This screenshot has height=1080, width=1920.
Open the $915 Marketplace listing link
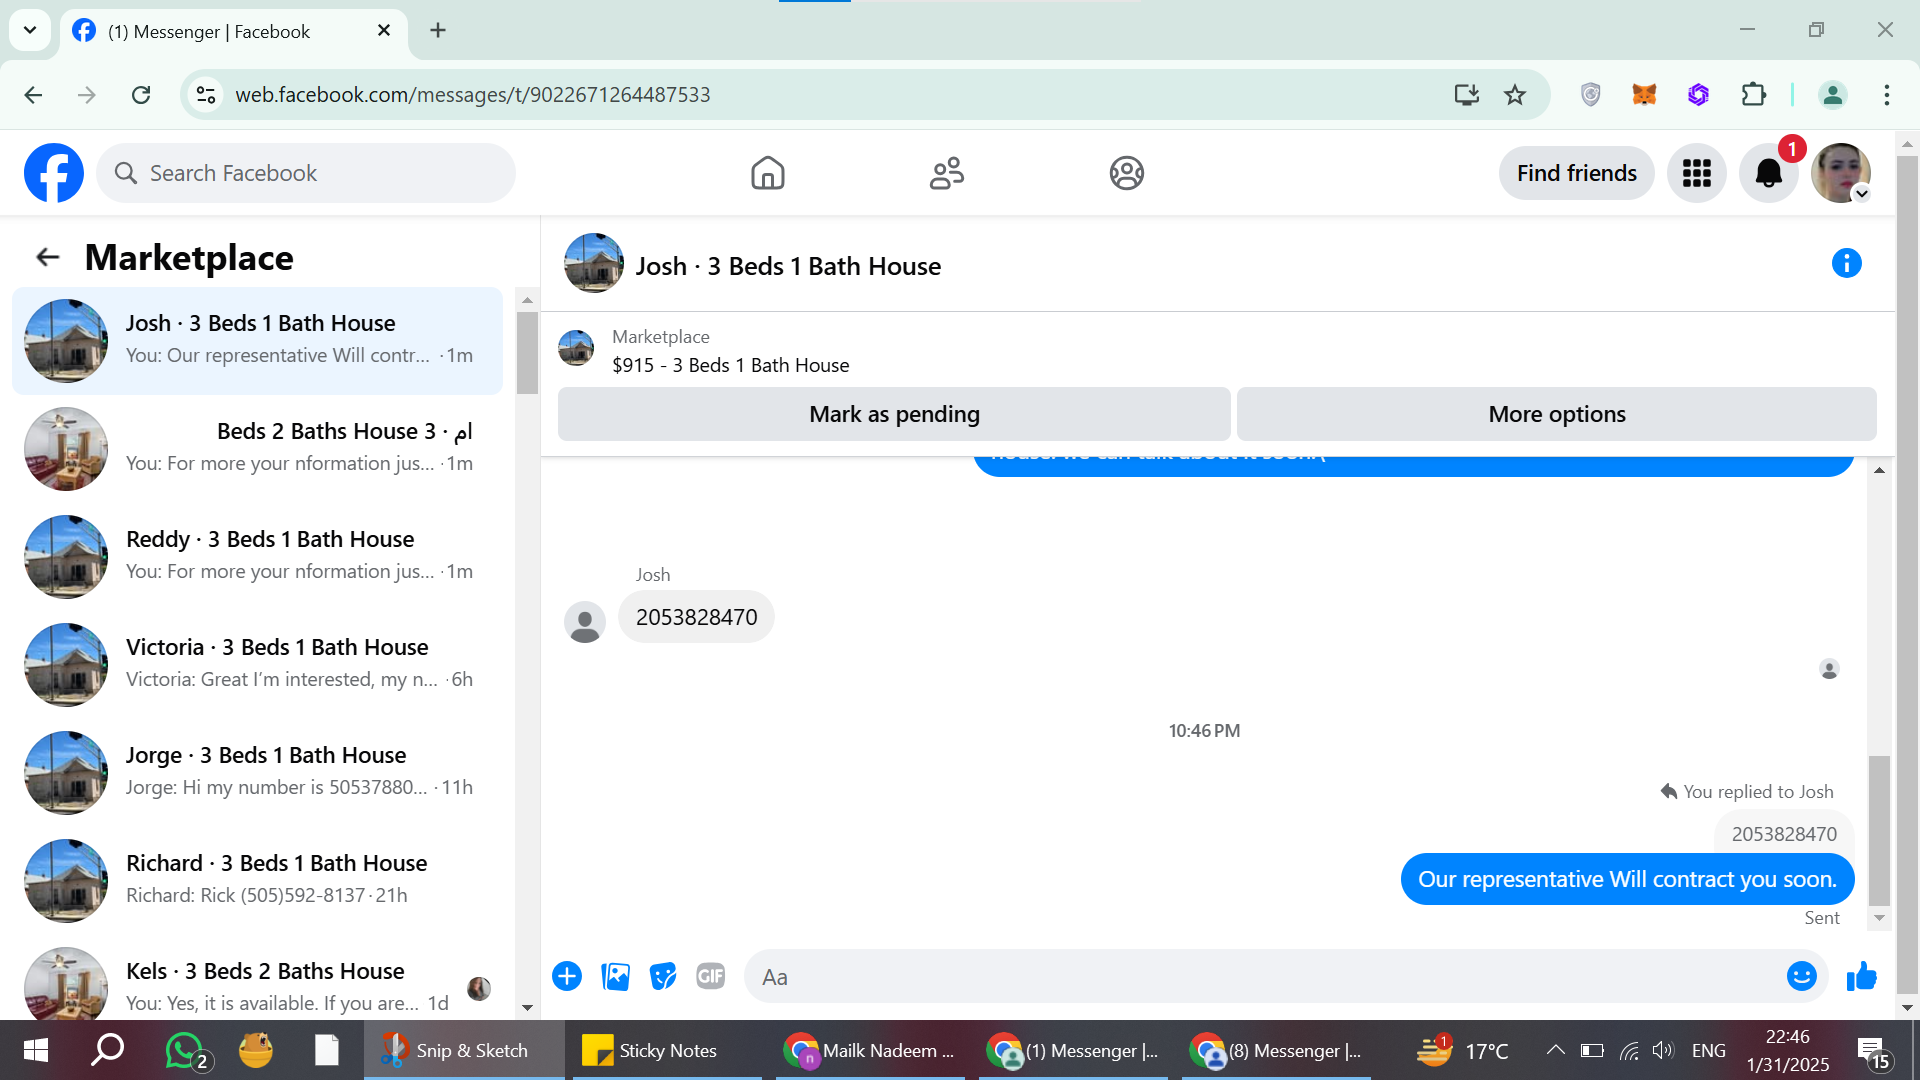point(730,365)
